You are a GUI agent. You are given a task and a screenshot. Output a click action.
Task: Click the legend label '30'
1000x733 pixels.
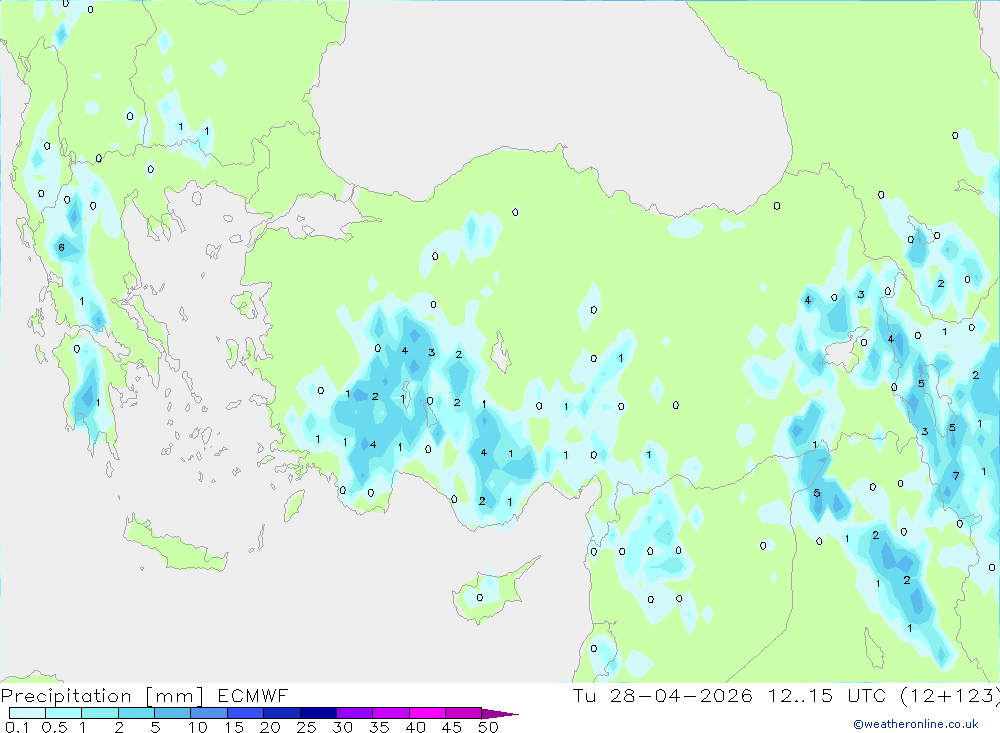click(342, 727)
